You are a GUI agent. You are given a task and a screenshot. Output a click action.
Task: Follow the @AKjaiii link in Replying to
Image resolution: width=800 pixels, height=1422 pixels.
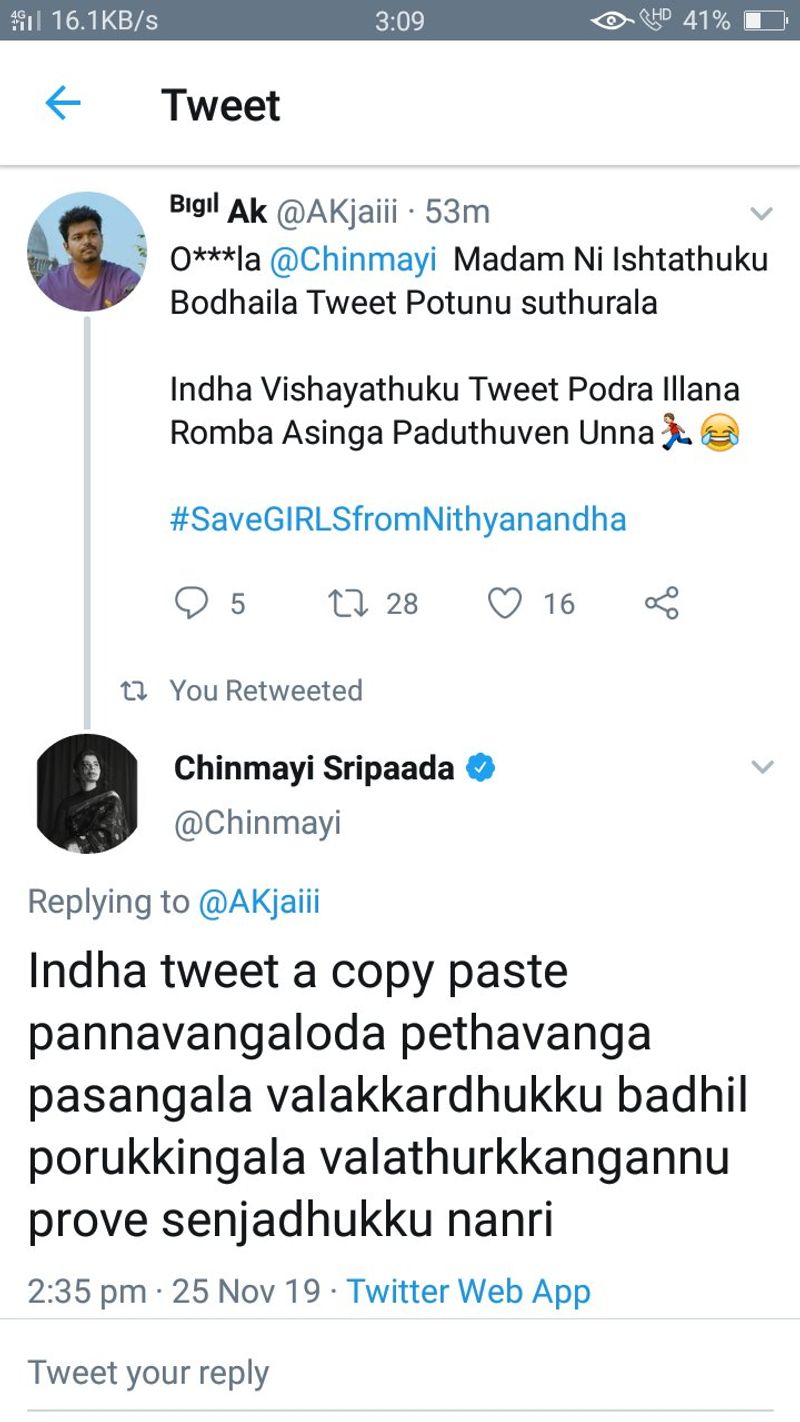259,901
